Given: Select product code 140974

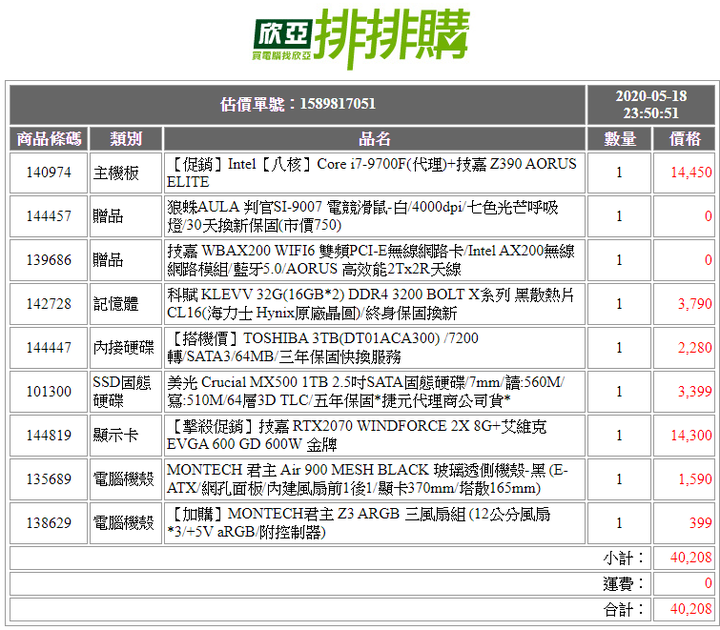Looking at the screenshot, I should [49, 173].
